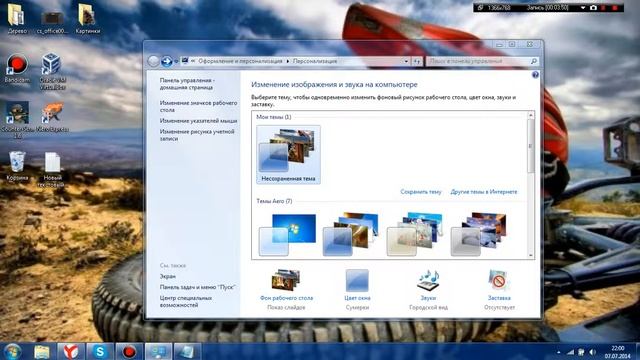Open Панель задач и меню "Пуск" link
This screenshot has height=360, width=640.
pos(198,287)
